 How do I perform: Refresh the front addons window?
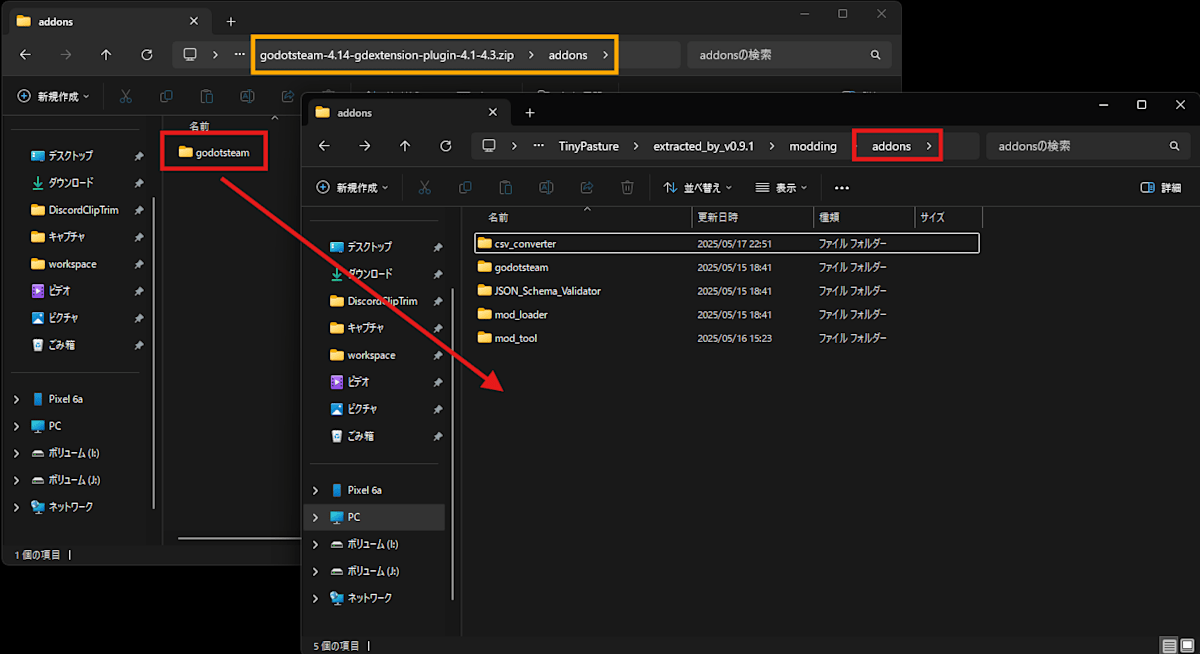pos(446,146)
